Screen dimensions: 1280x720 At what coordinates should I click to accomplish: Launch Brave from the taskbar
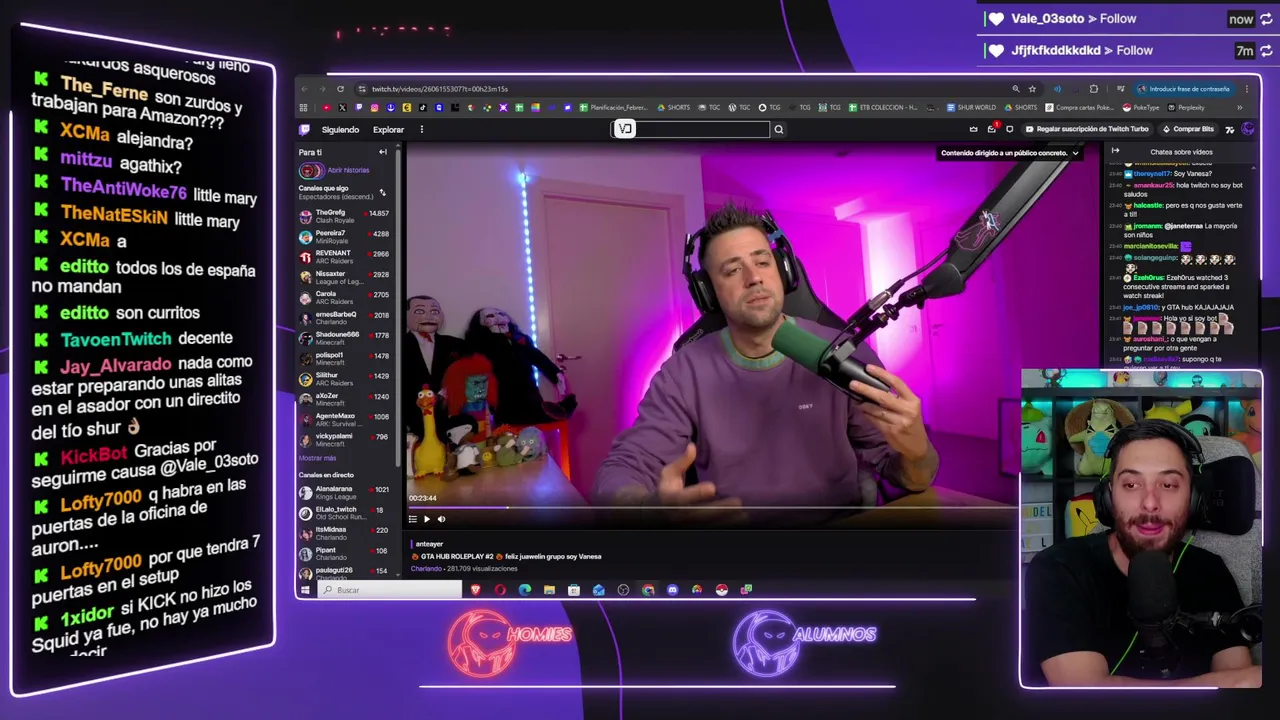[x=475, y=590]
